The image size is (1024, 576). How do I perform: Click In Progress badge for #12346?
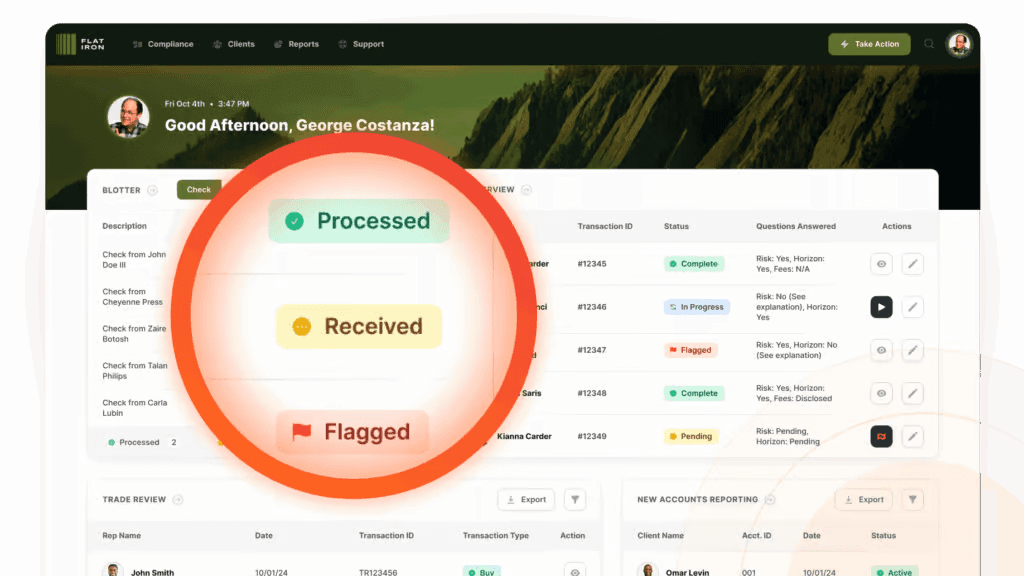(x=697, y=307)
